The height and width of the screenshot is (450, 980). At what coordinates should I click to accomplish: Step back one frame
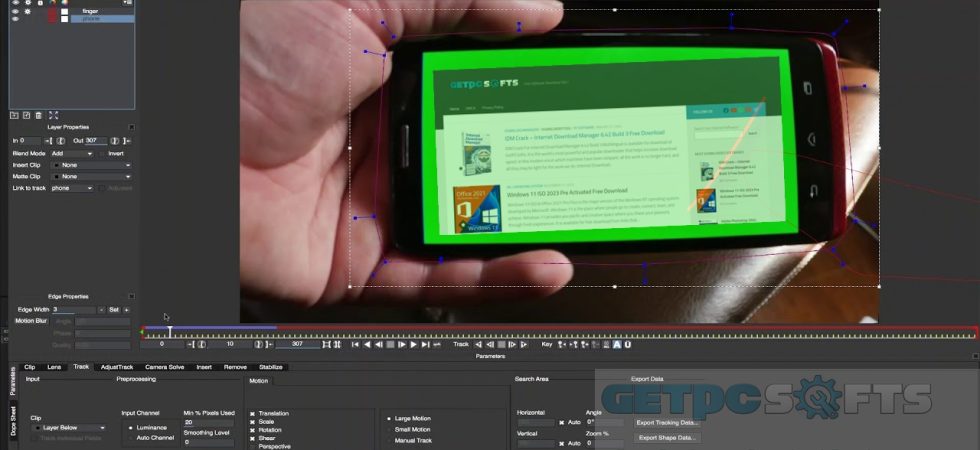tap(379, 344)
